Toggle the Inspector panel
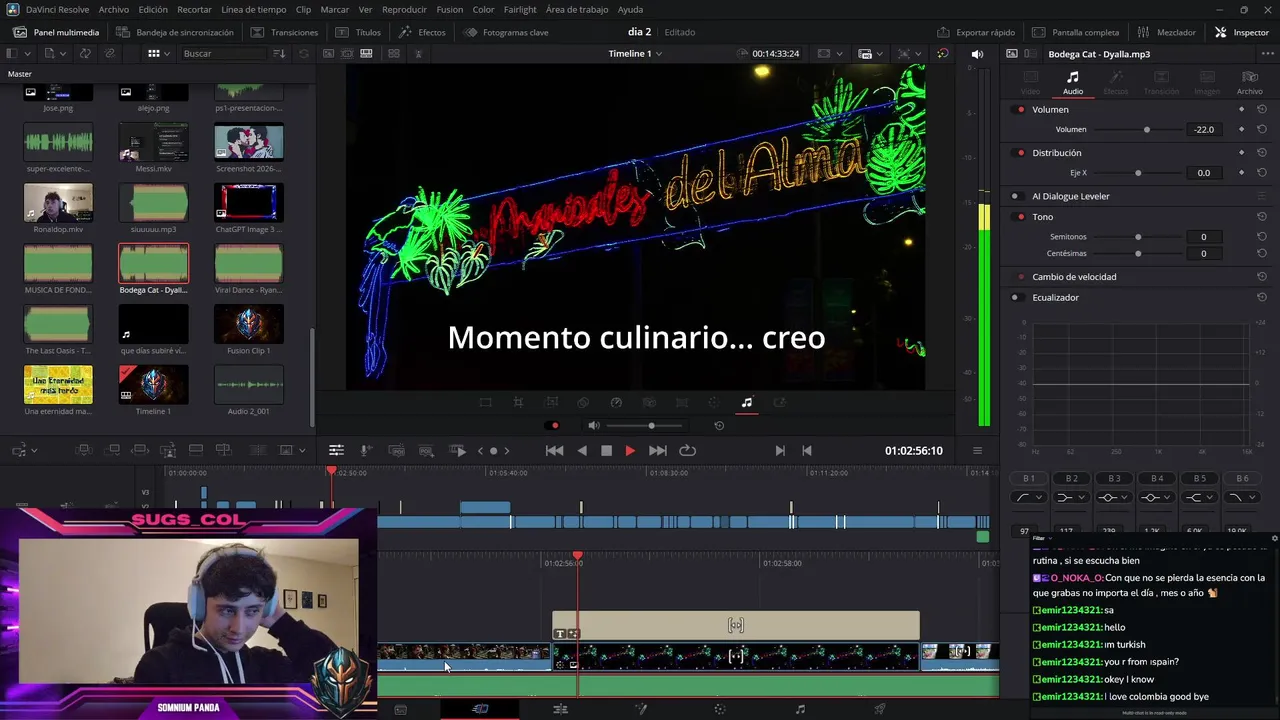1280x720 pixels. (1241, 32)
